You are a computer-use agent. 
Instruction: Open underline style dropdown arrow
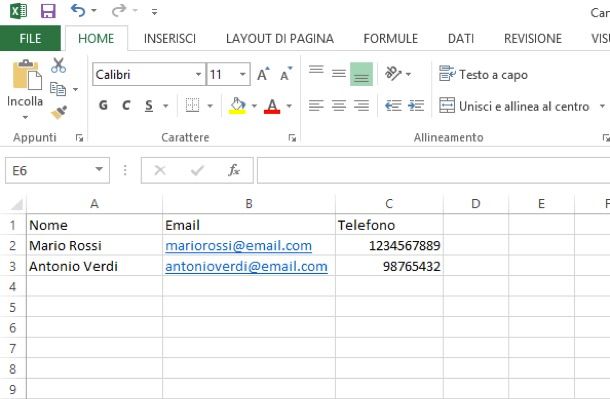tap(166, 106)
